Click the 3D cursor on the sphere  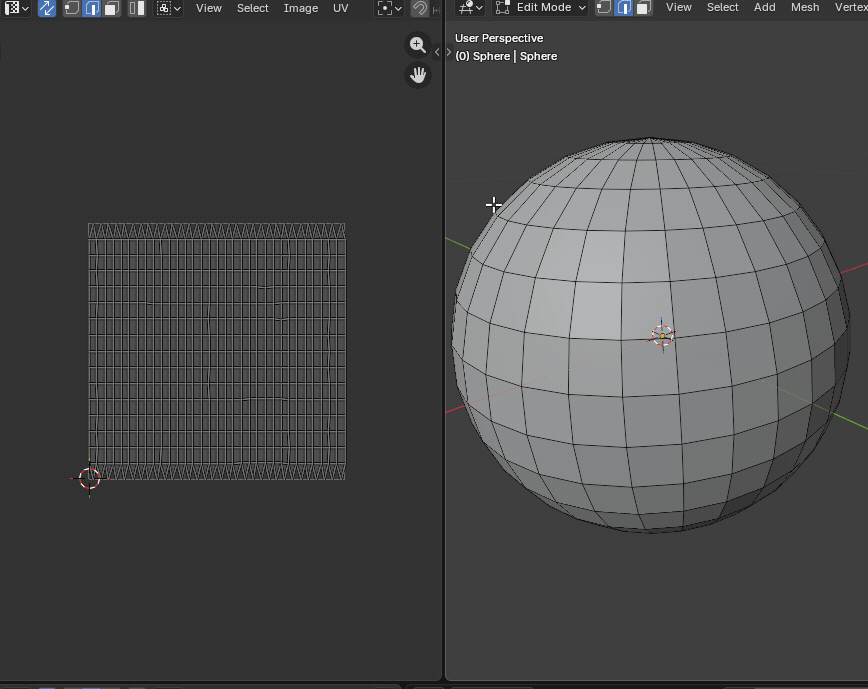coord(663,335)
